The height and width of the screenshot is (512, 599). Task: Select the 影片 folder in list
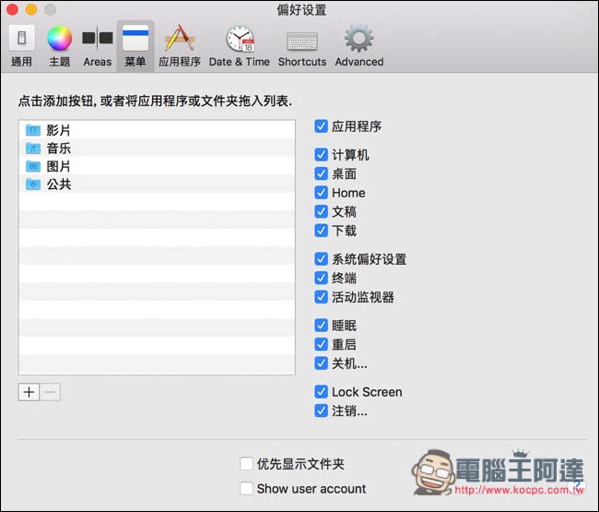[157, 130]
